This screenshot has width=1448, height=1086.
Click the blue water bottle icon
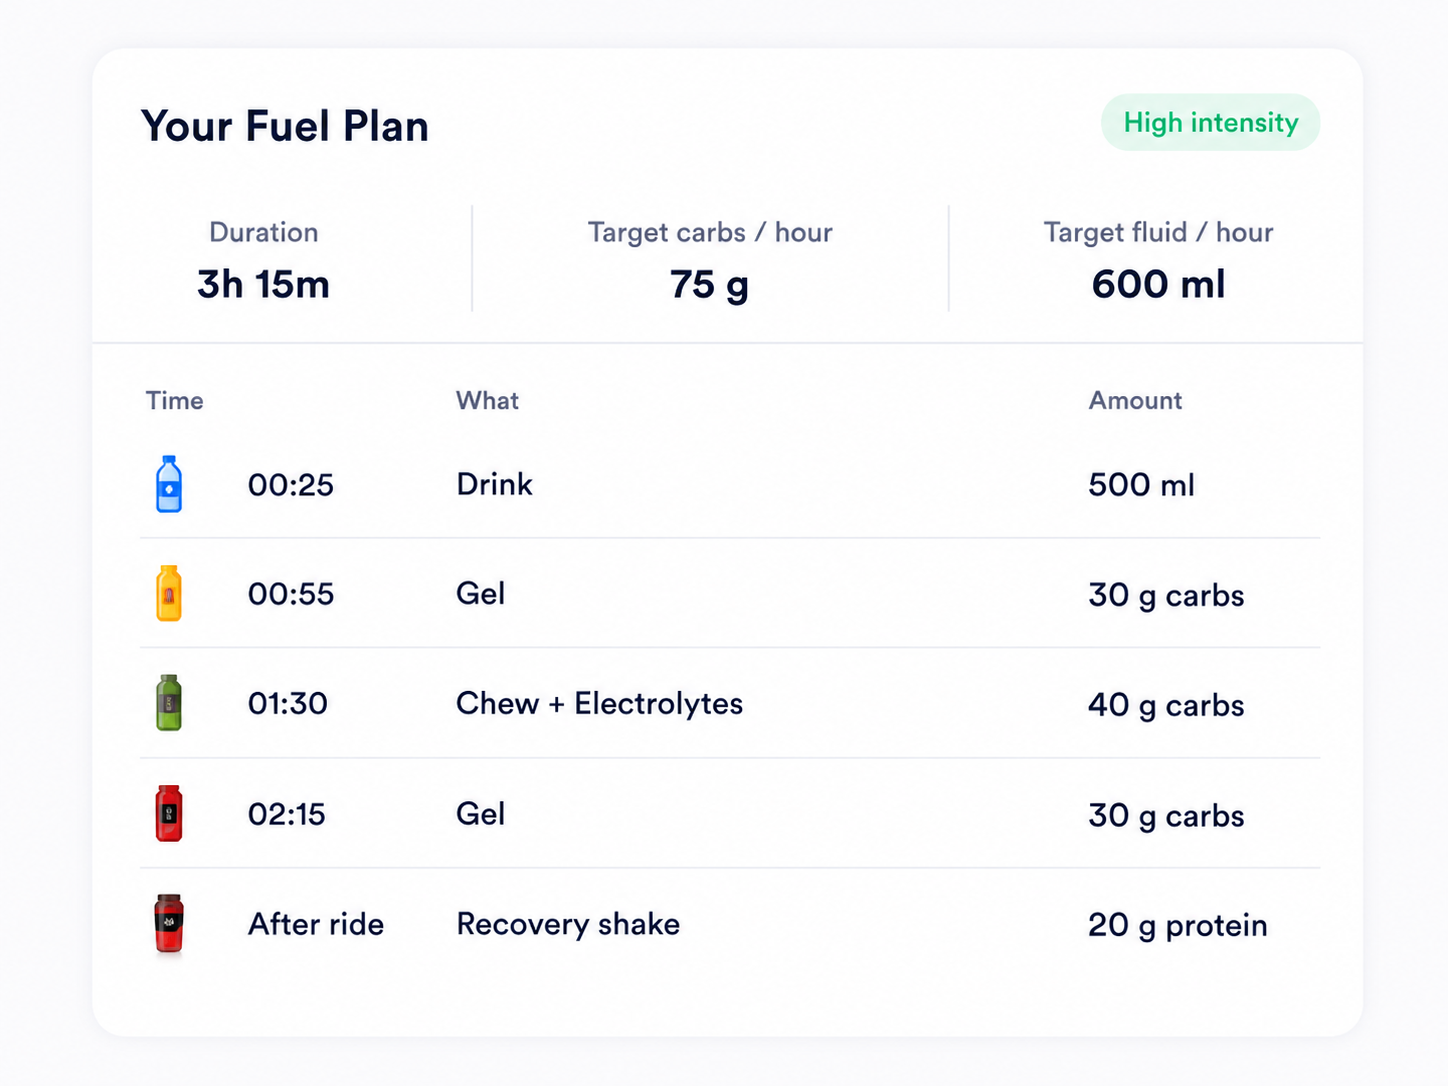[169, 484]
